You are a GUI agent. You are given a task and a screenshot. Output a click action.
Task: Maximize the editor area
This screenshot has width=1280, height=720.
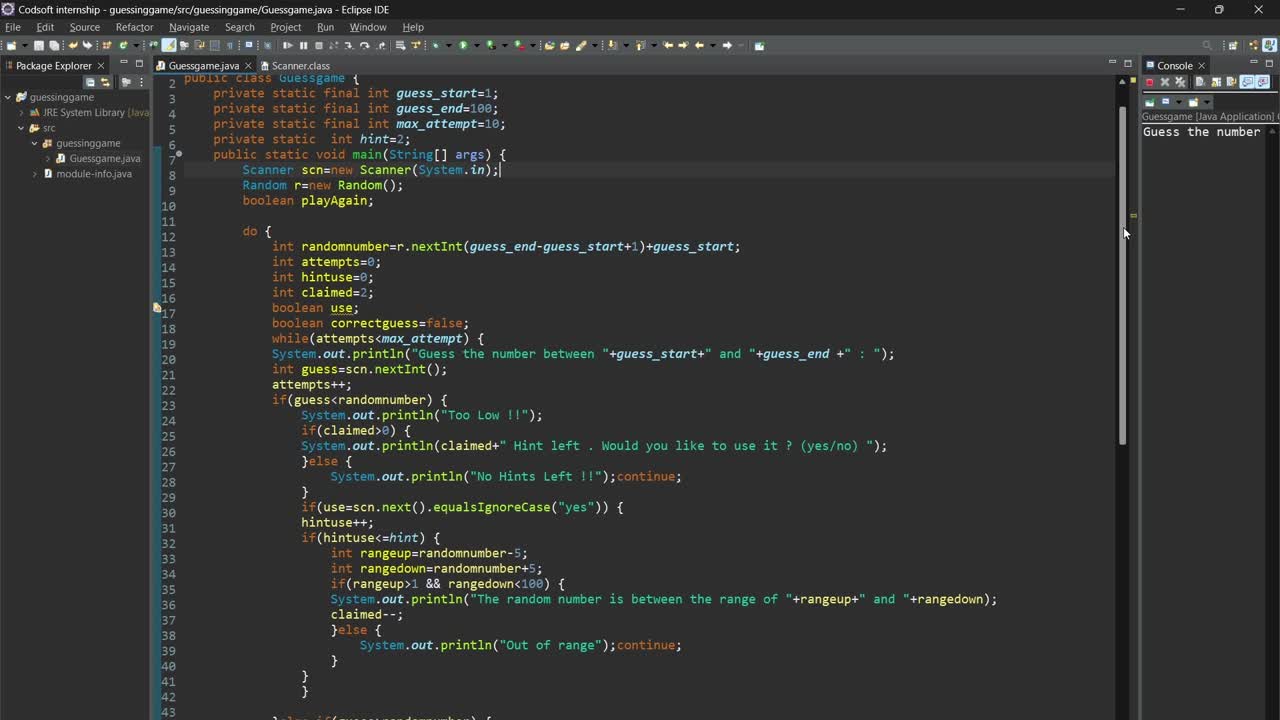[1128, 63]
